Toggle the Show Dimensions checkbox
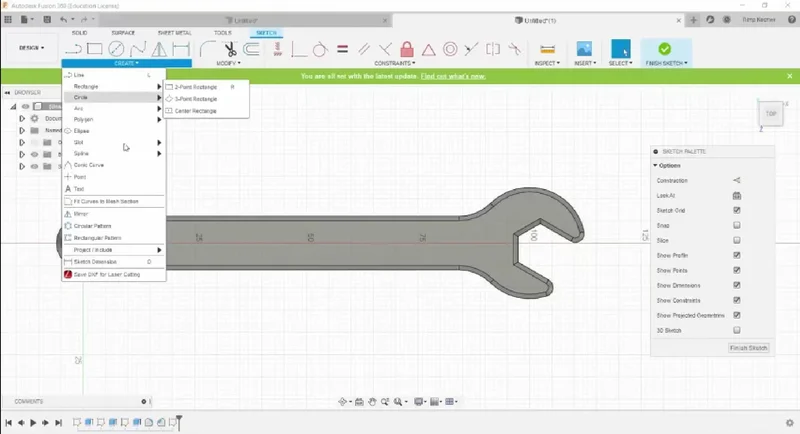 coord(737,285)
